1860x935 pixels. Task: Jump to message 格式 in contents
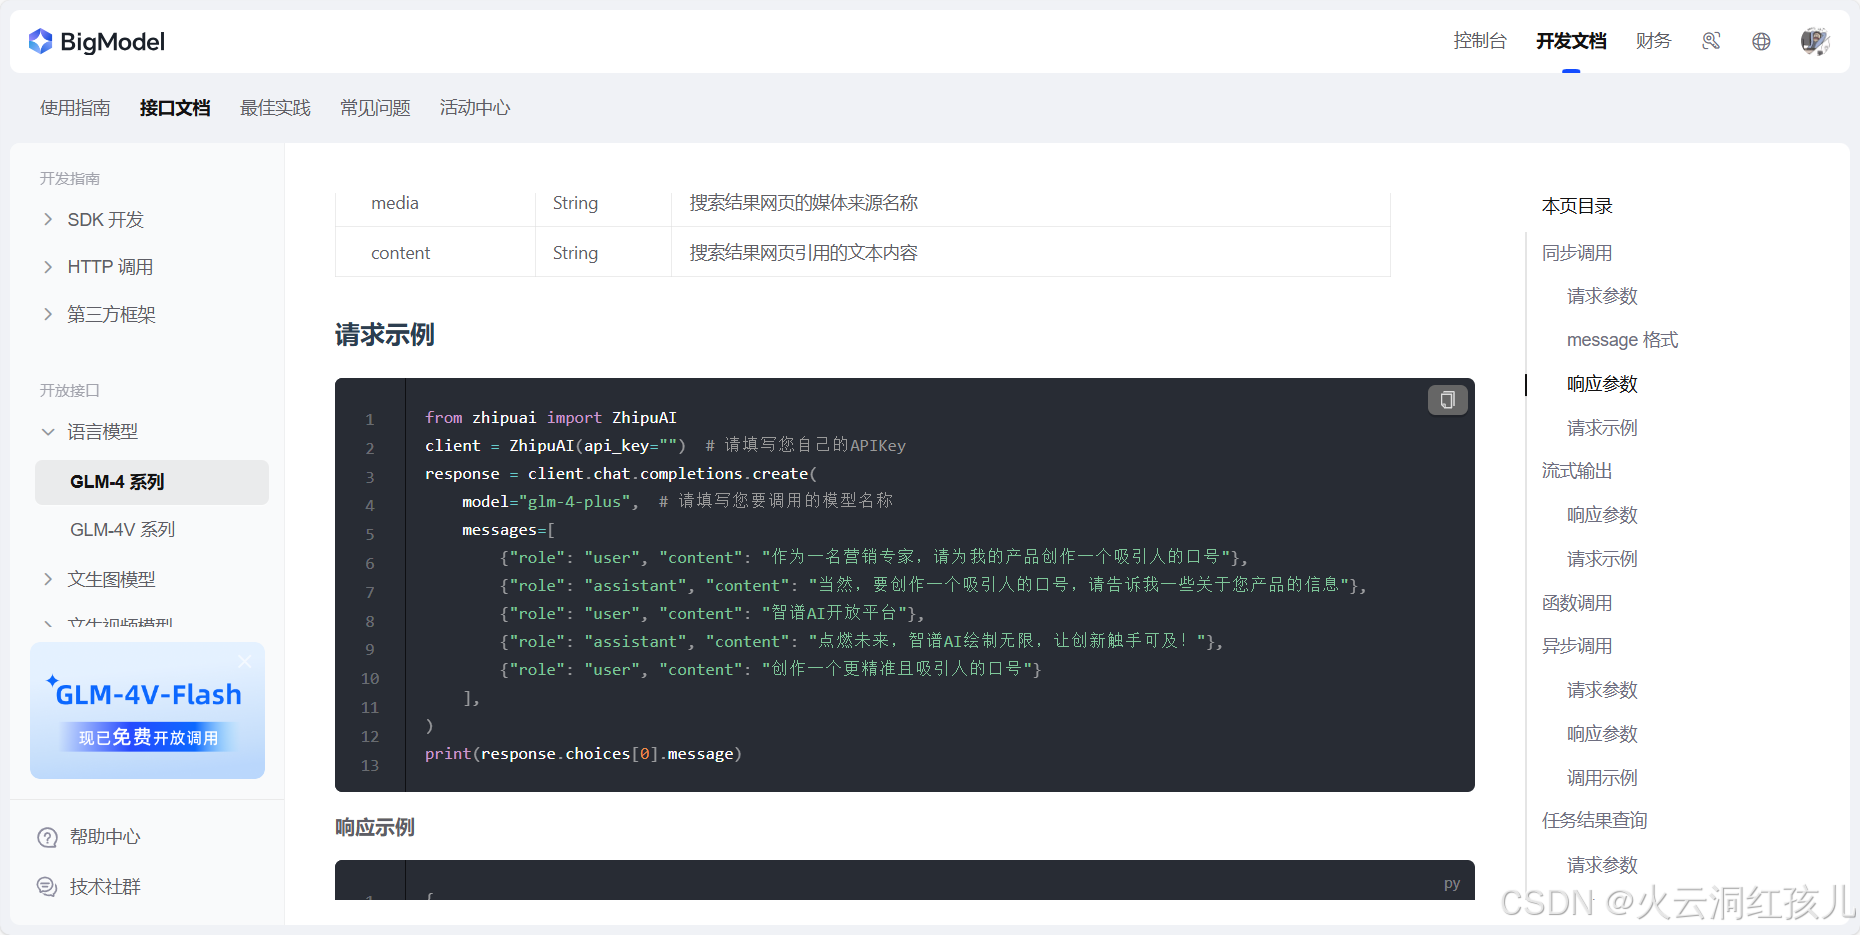1622,340
